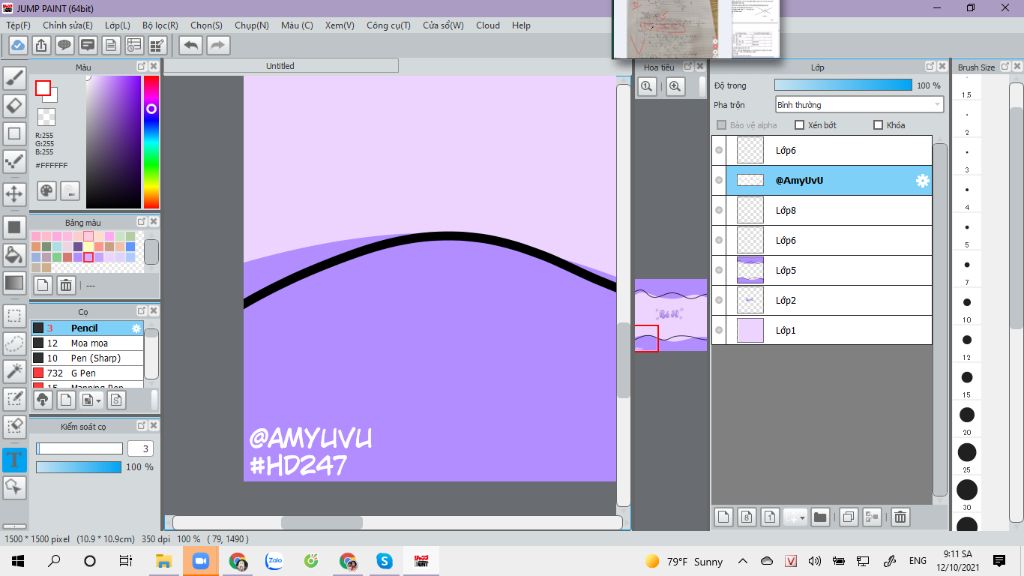1024x576 pixels.
Task: Toggle visibility of layer Lớp8
Action: pos(719,210)
